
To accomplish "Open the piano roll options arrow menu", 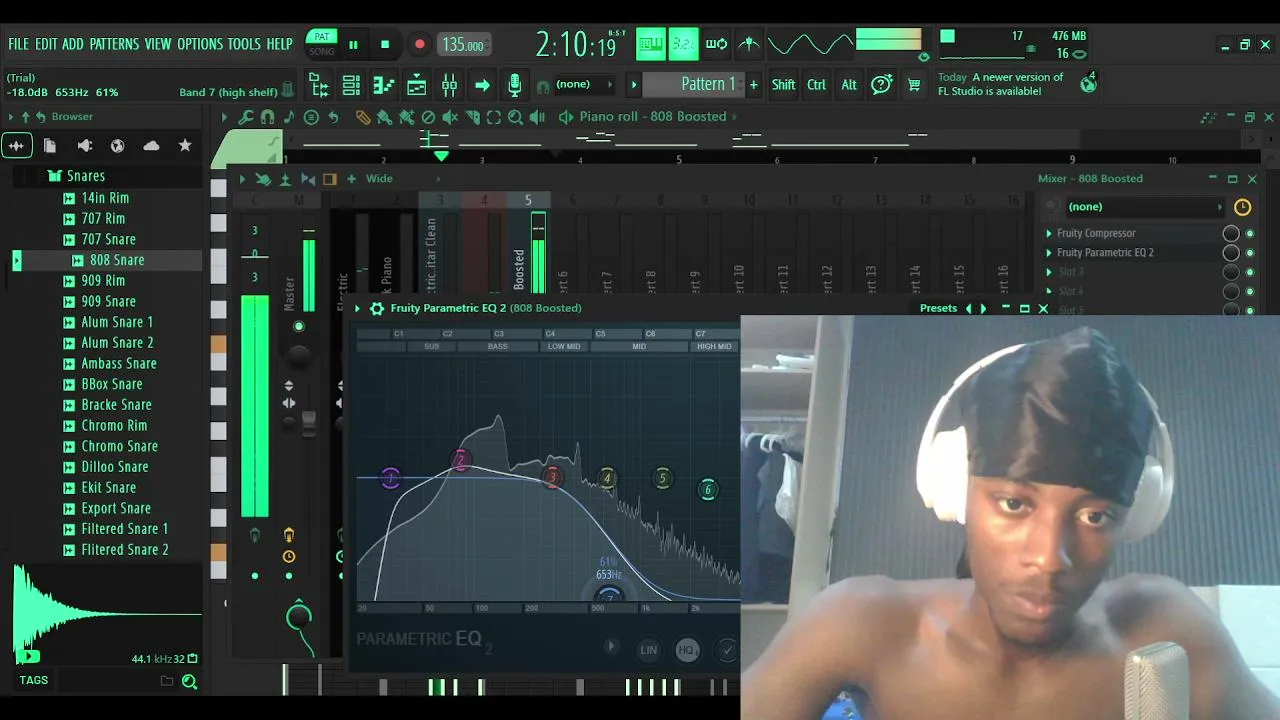I will pyautogui.click(x=224, y=117).
